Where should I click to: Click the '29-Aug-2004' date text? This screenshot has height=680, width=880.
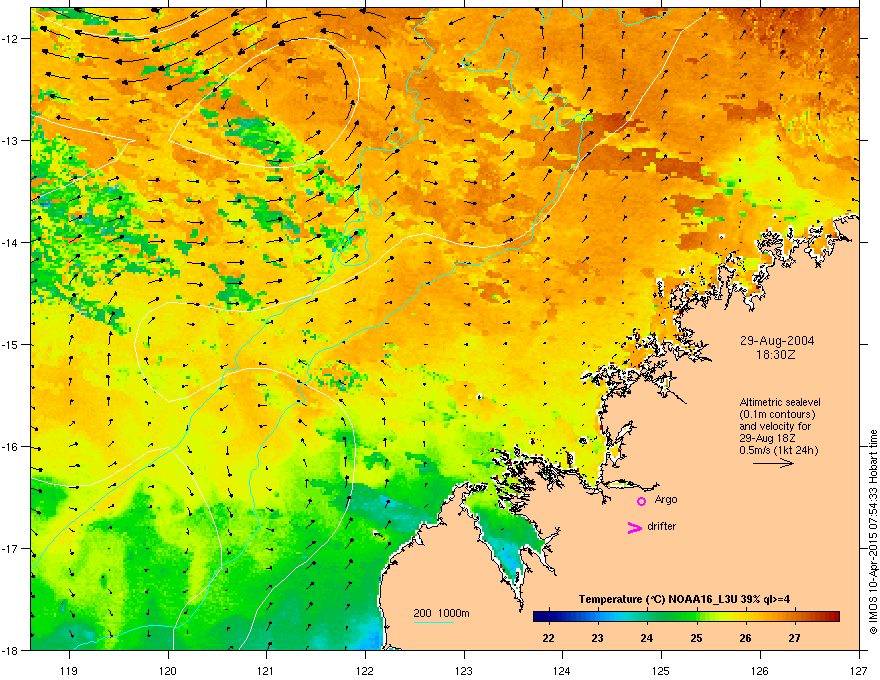[x=777, y=341]
